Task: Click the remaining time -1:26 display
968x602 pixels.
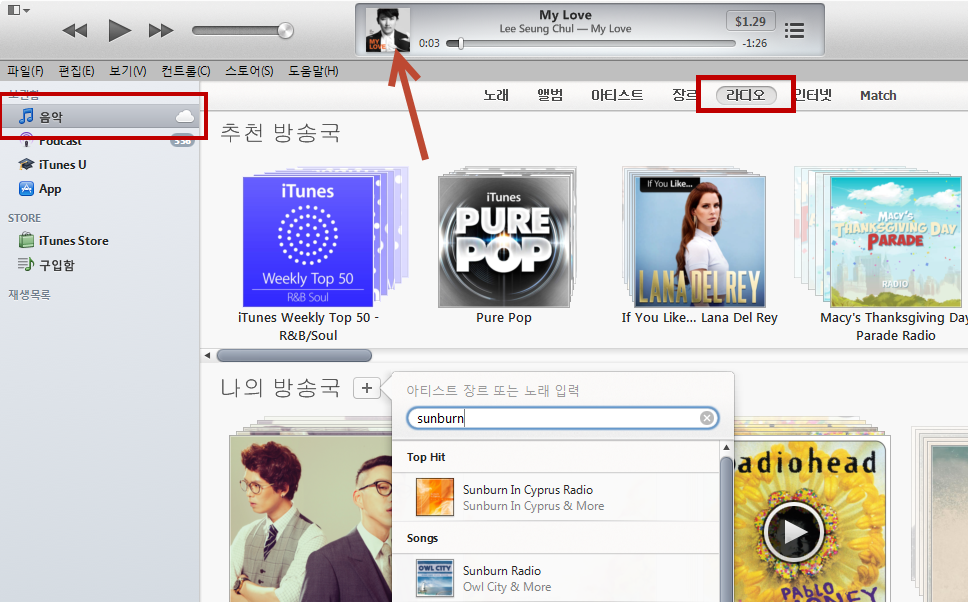Action: click(754, 43)
